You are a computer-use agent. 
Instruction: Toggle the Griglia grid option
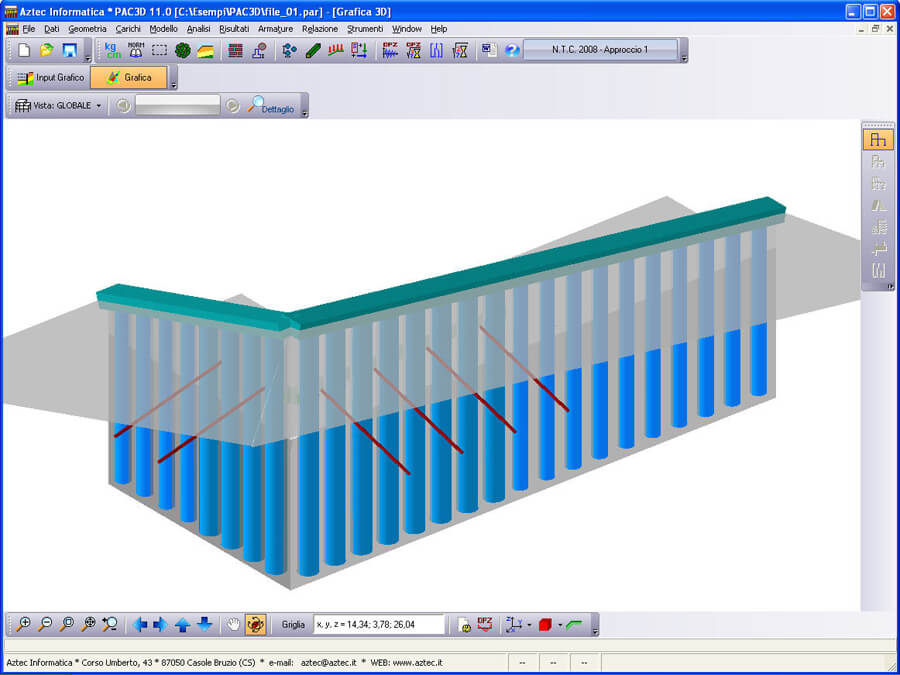(x=293, y=625)
